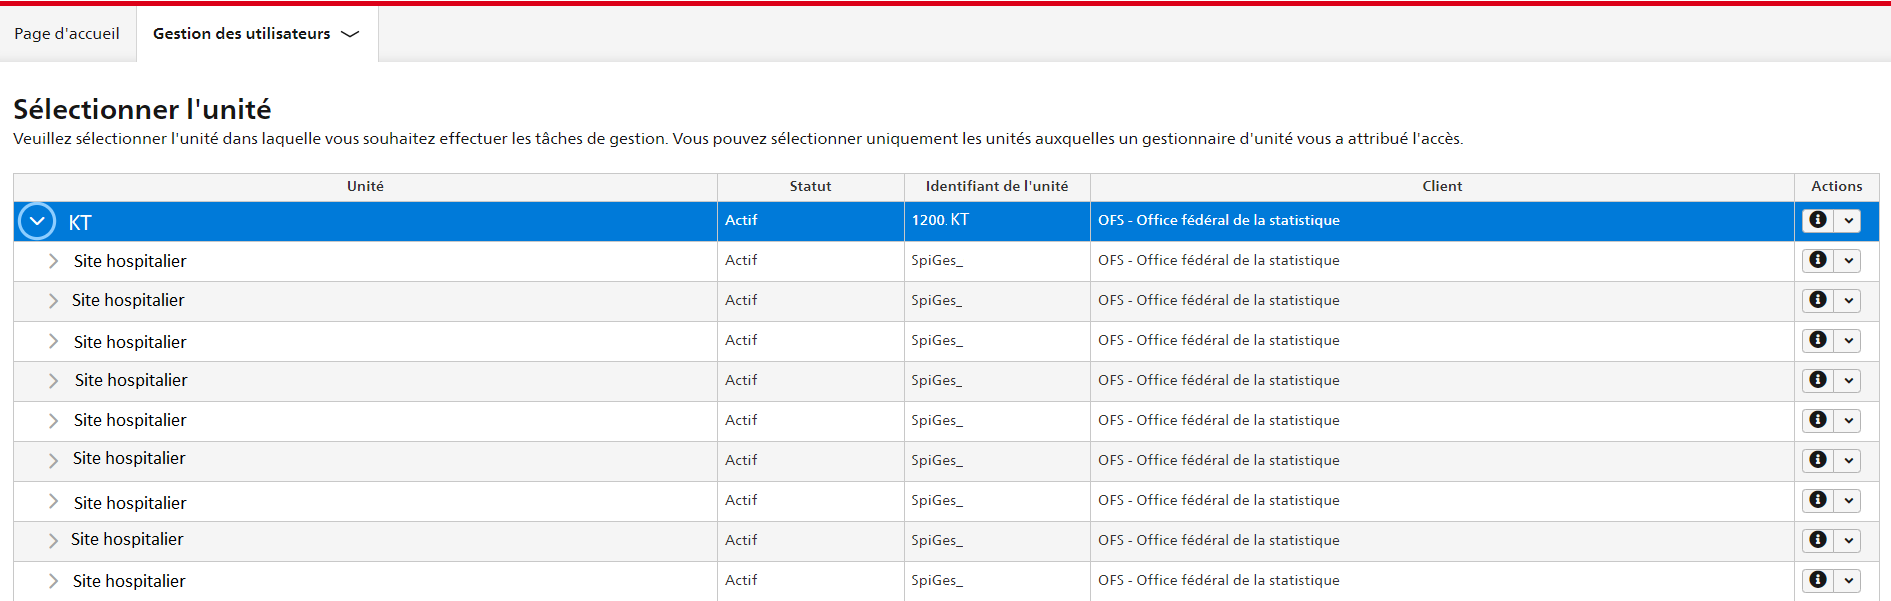Click info icon of third Site hospitalier row
This screenshot has width=1891, height=601.
click(x=1818, y=340)
